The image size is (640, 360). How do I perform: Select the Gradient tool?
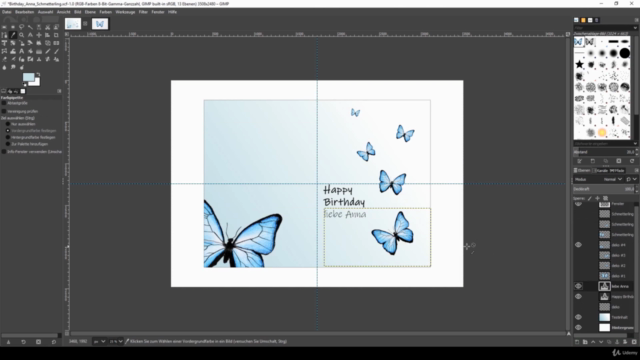[39, 51]
